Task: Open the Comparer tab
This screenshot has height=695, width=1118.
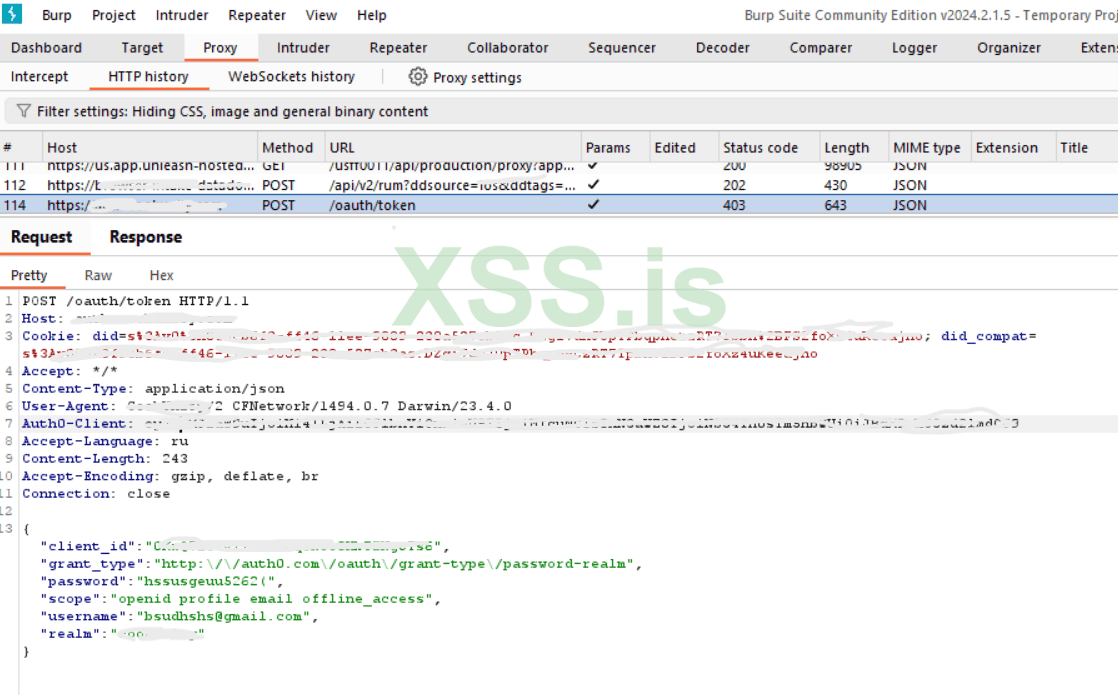Action: (821, 48)
